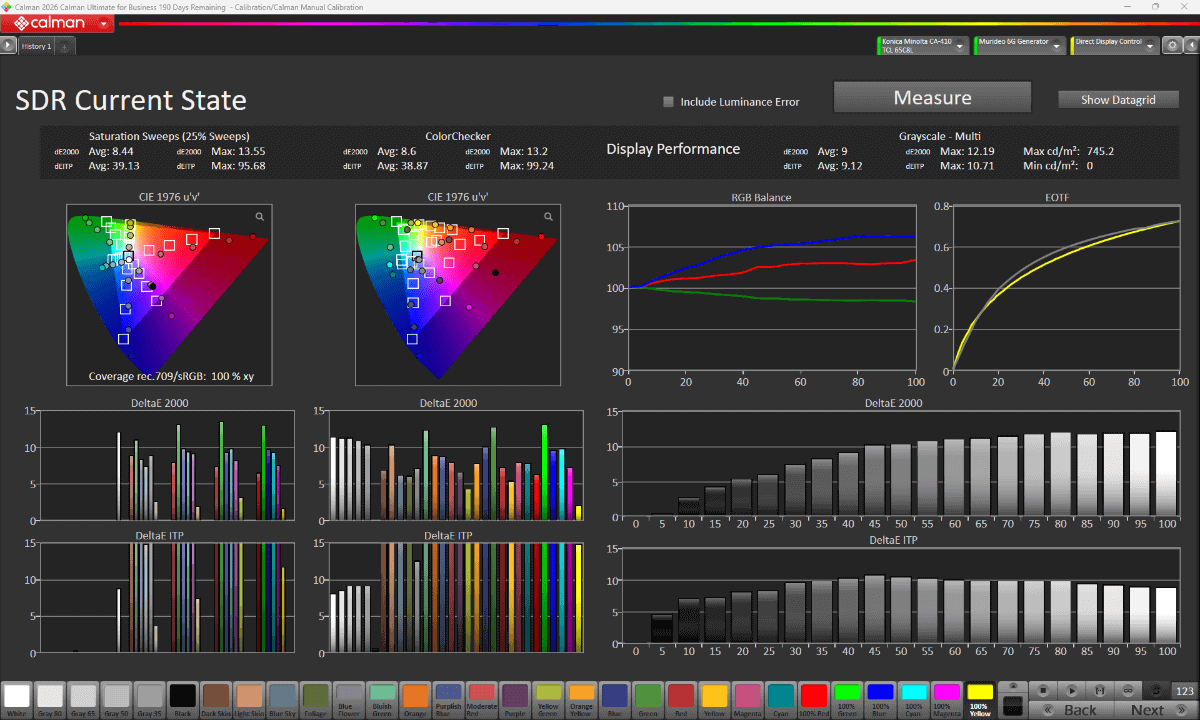1200x720 pixels.
Task: Select the Bluish Green patch
Action: [380, 698]
